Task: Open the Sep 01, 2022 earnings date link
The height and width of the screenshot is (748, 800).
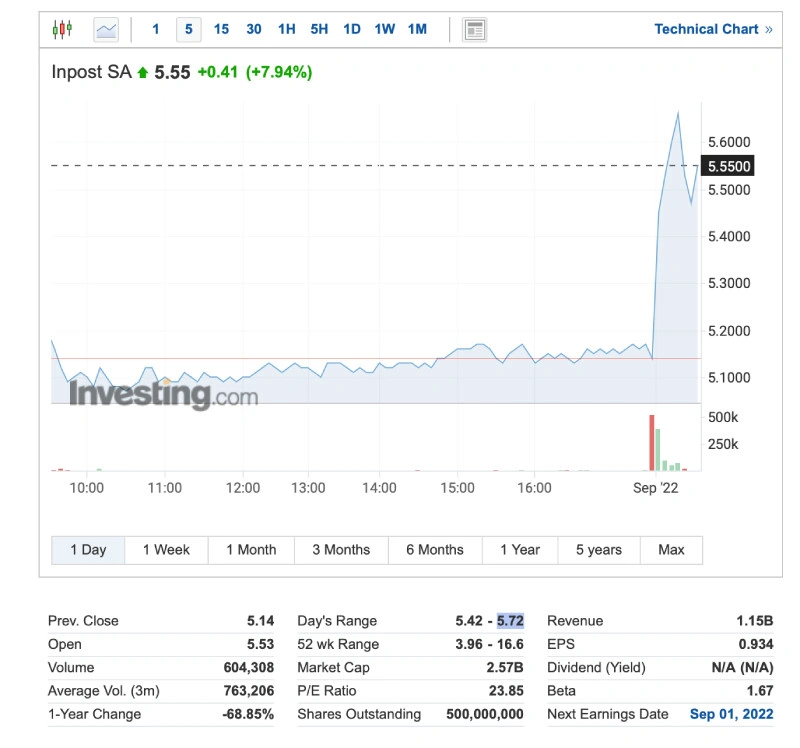Action: [732, 714]
